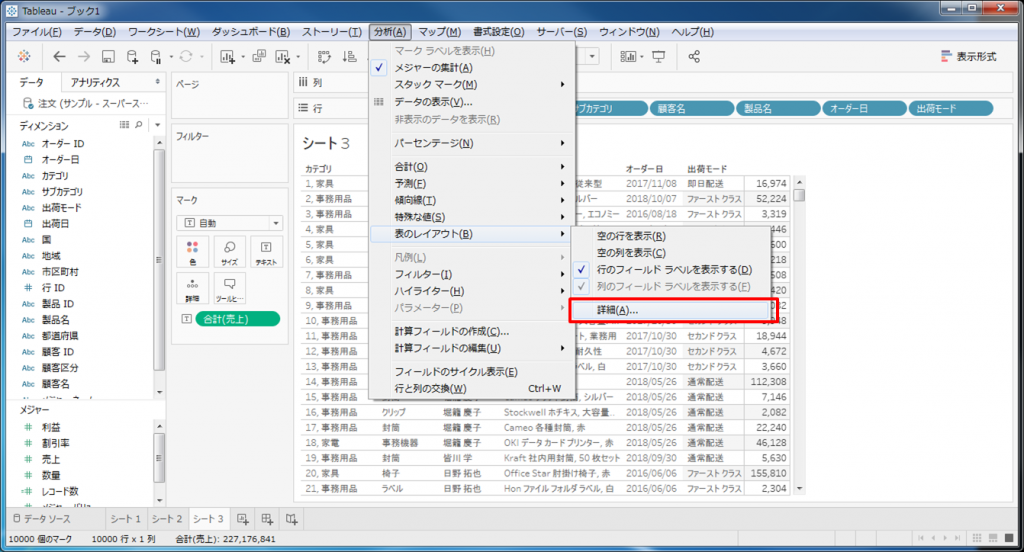This screenshot has height=552, width=1024.
Task: Uncheck 行のフィールド ラベルを表示する option
Action: pos(673,270)
